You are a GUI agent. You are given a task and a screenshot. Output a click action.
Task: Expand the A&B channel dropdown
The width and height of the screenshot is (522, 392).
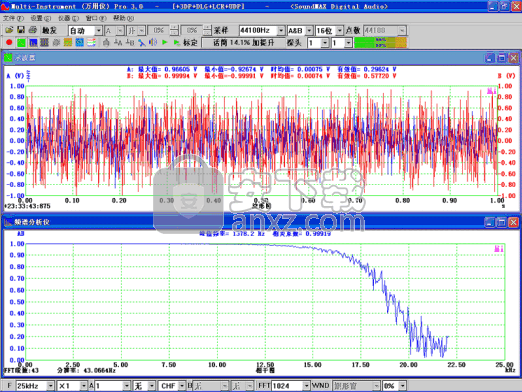[x=309, y=31]
